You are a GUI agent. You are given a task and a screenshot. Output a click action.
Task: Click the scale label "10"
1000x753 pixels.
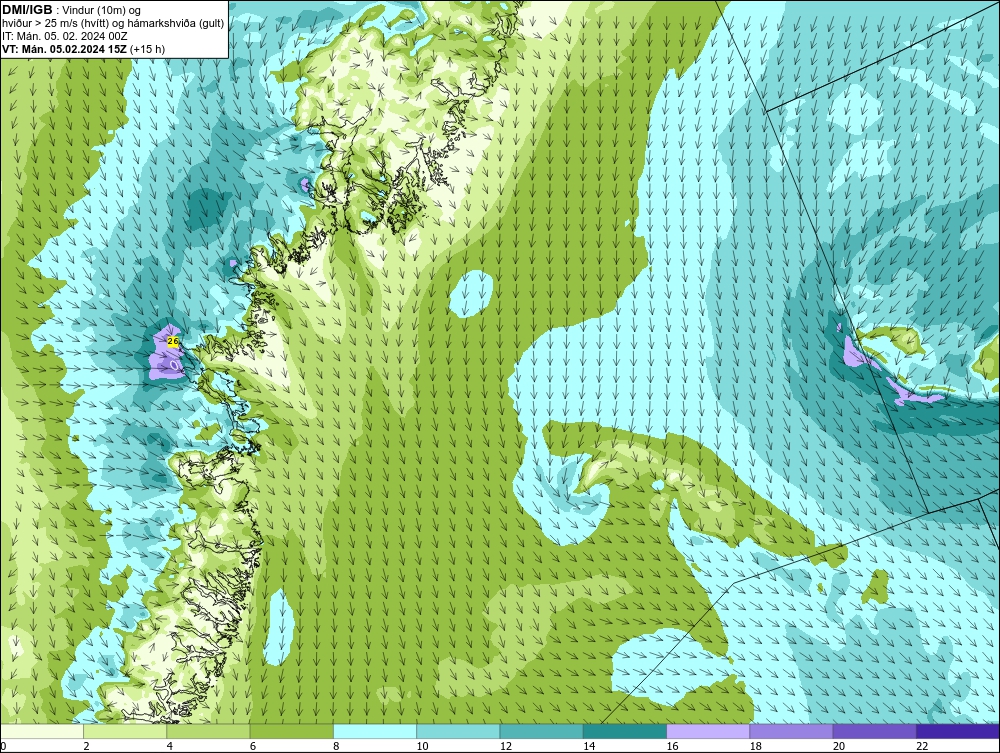tap(422, 746)
